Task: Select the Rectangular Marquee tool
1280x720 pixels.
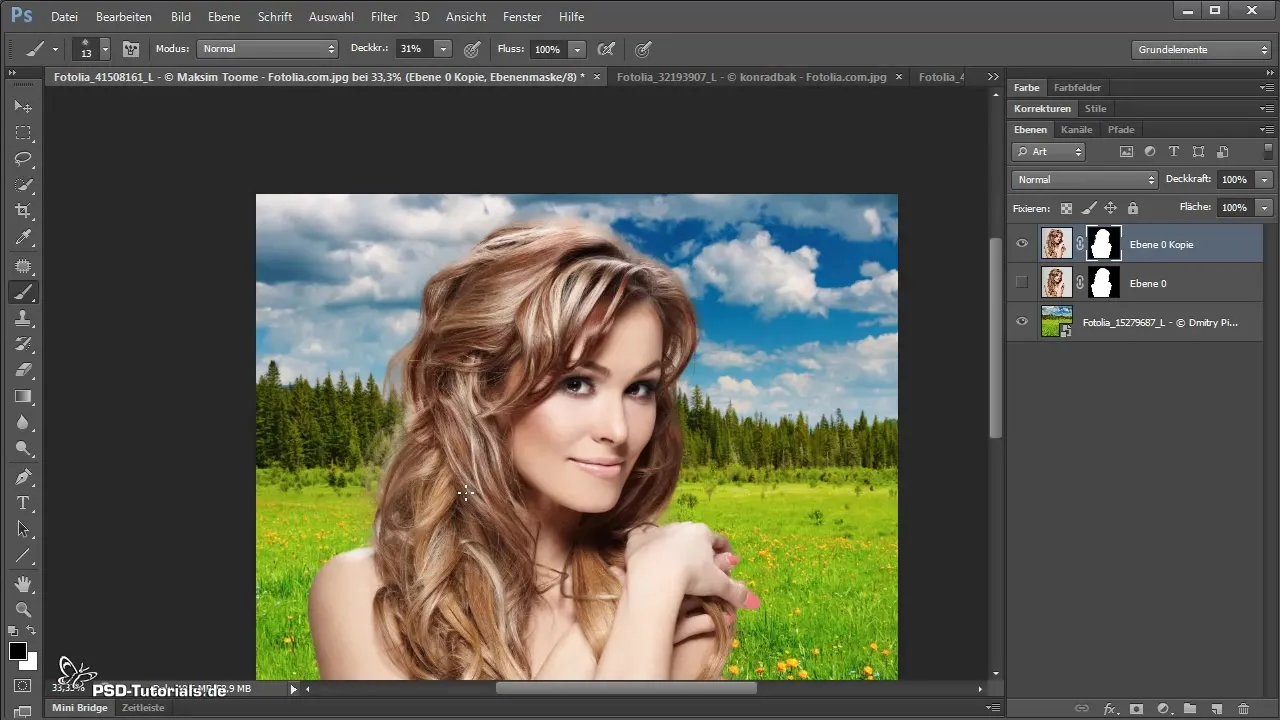Action: (23, 132)
